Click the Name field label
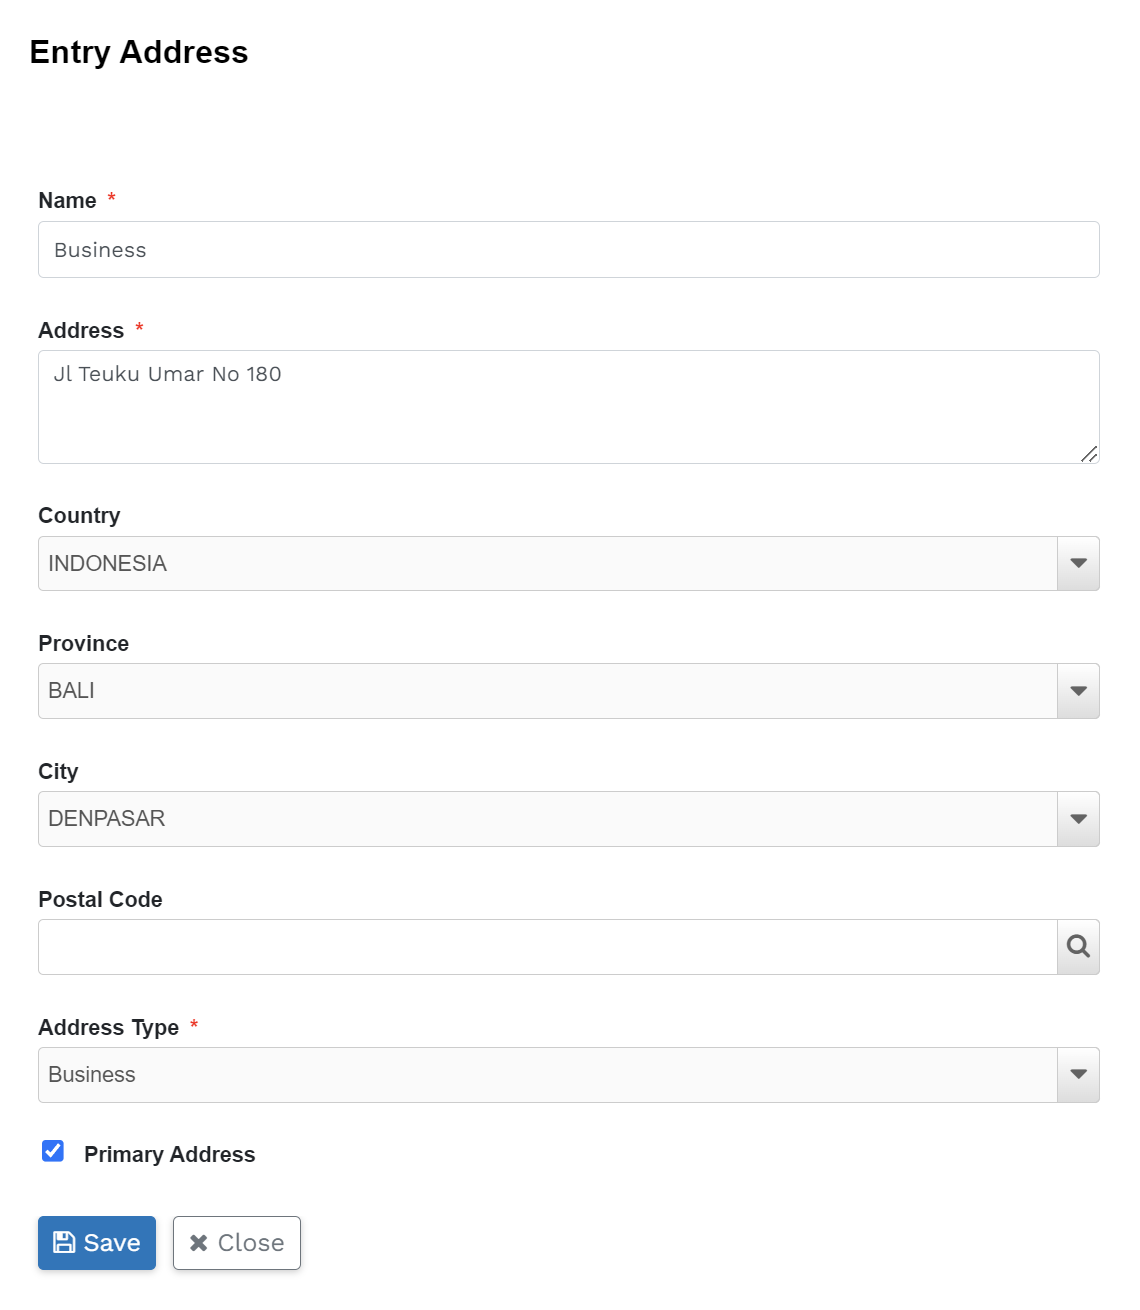The height and width of the screenshot is (1310, 1140). (67, 200)
